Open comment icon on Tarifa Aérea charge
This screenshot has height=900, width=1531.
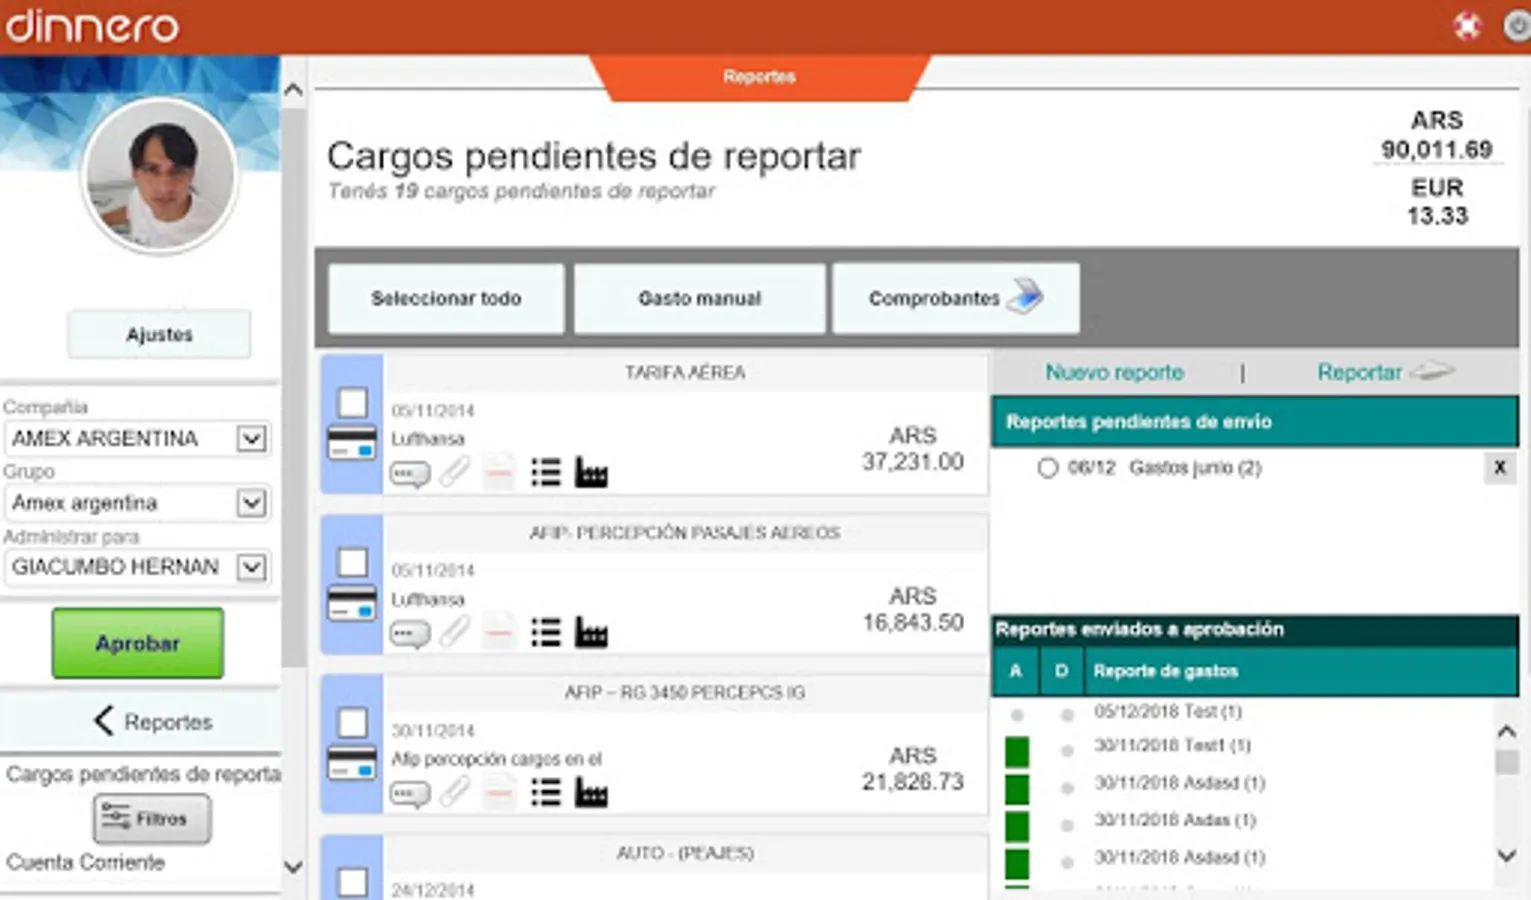tap(410, 473)
